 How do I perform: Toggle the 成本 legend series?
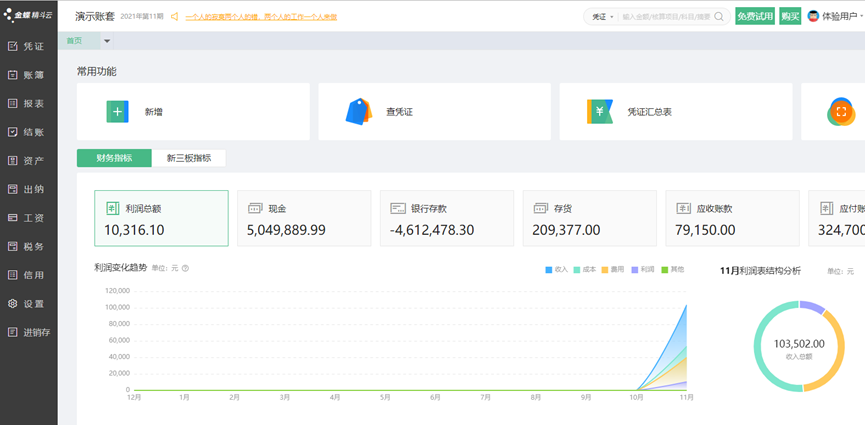(x=585, y=269)
